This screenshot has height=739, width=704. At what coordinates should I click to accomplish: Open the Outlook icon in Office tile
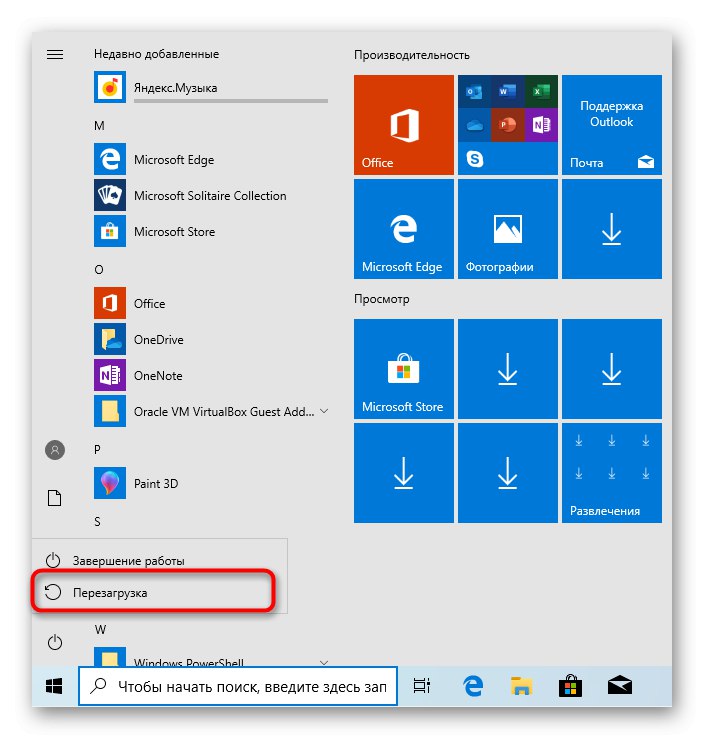click(474, 91)
